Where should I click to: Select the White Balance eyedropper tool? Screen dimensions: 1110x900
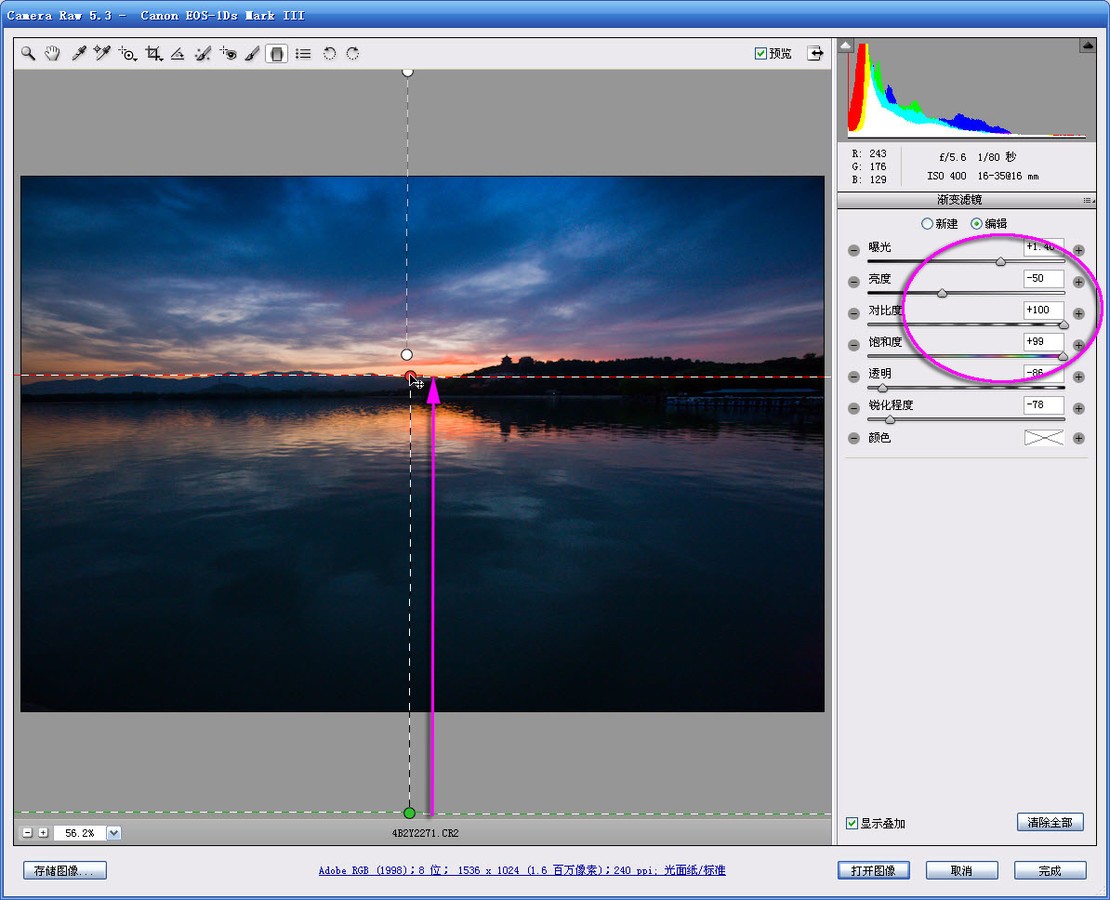point(78,54)
